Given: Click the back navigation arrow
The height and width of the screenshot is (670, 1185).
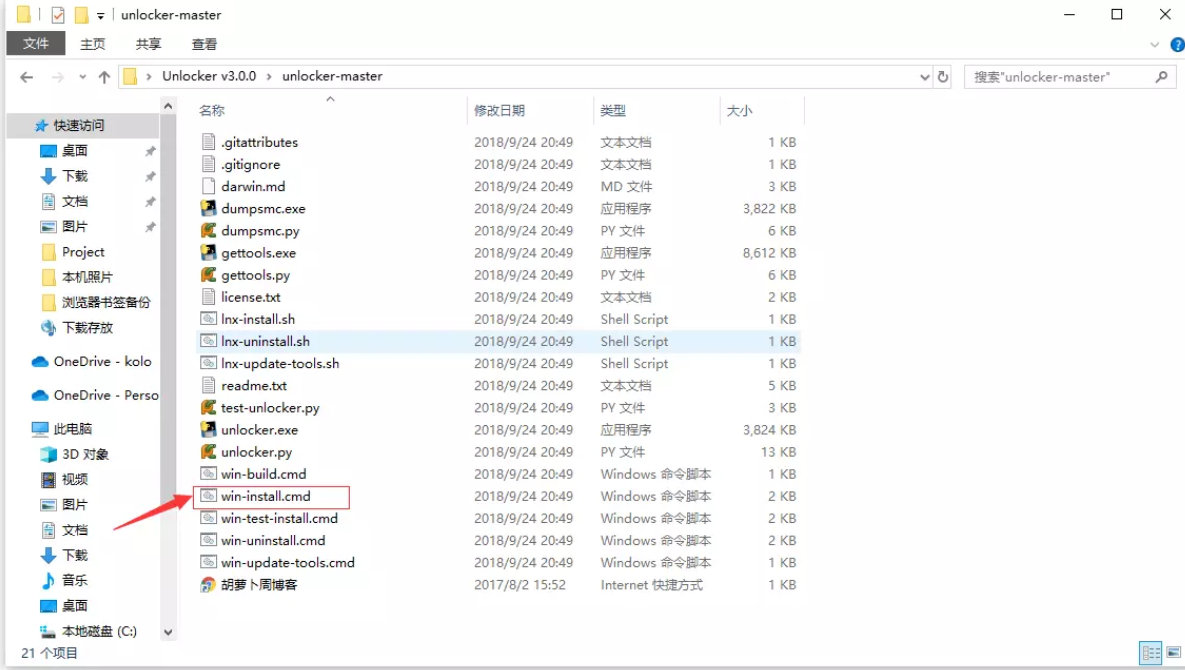Looking at the screenshot, I should 26,76.
